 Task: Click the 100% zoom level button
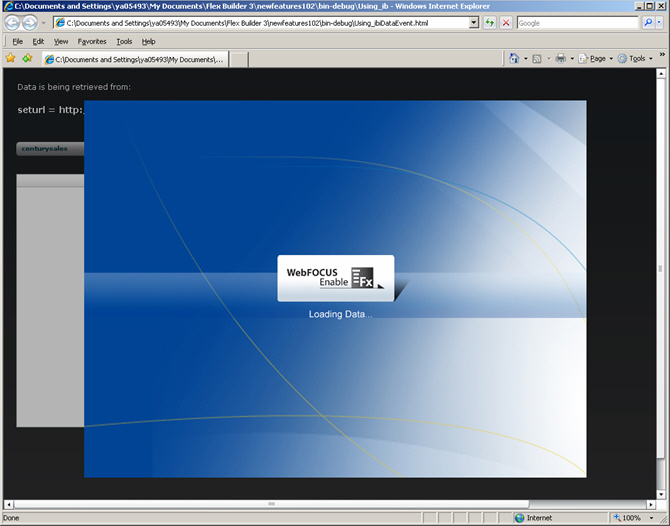point(627,518)
